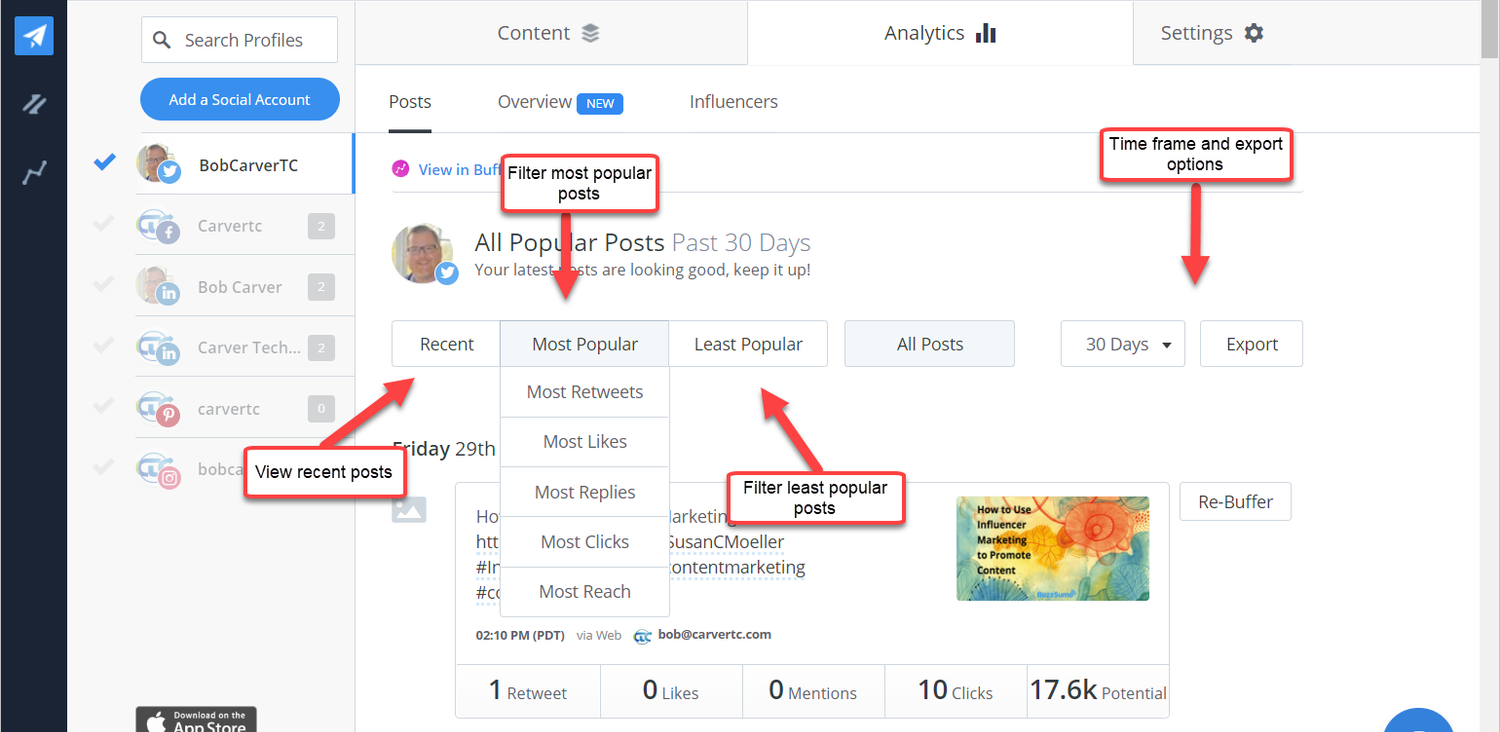Click the NEW badge beside Overview
Screen dimensions: 1500x732
[x=600, y=103]
